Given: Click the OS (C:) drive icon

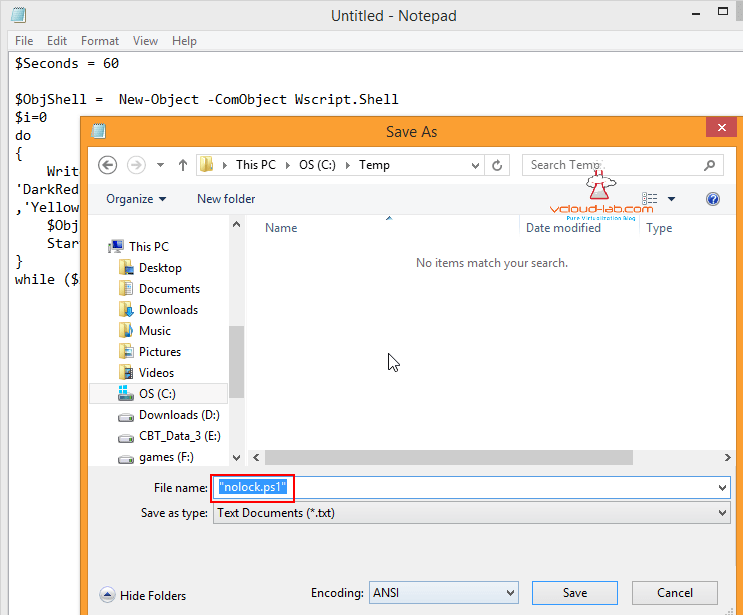Looking at the screenshot, I should pos(126,393).
